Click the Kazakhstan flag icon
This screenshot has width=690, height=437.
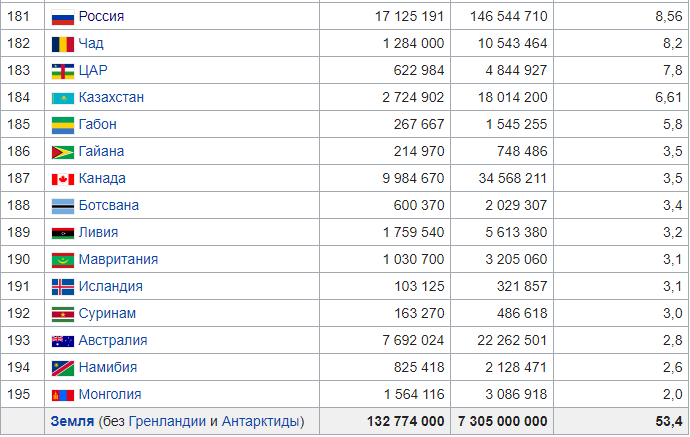tap(62, 98)
